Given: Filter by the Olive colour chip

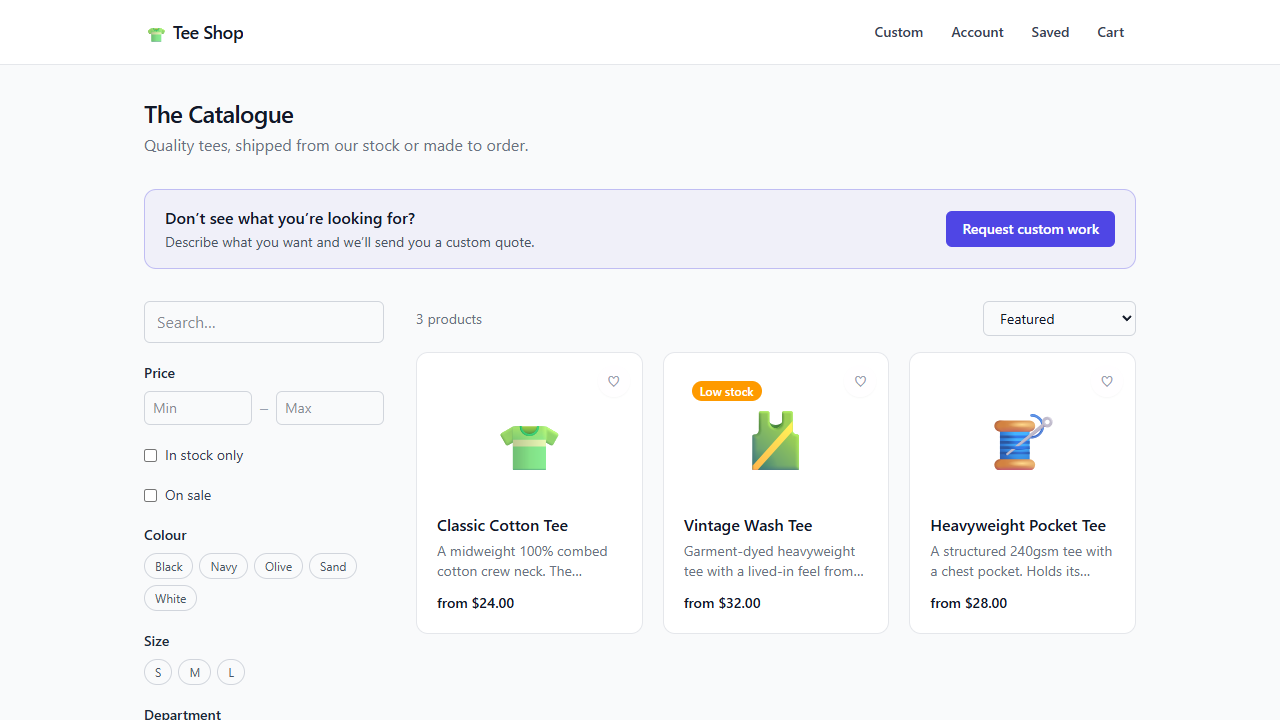Looking at the screenshot, I should pos(278,566).
